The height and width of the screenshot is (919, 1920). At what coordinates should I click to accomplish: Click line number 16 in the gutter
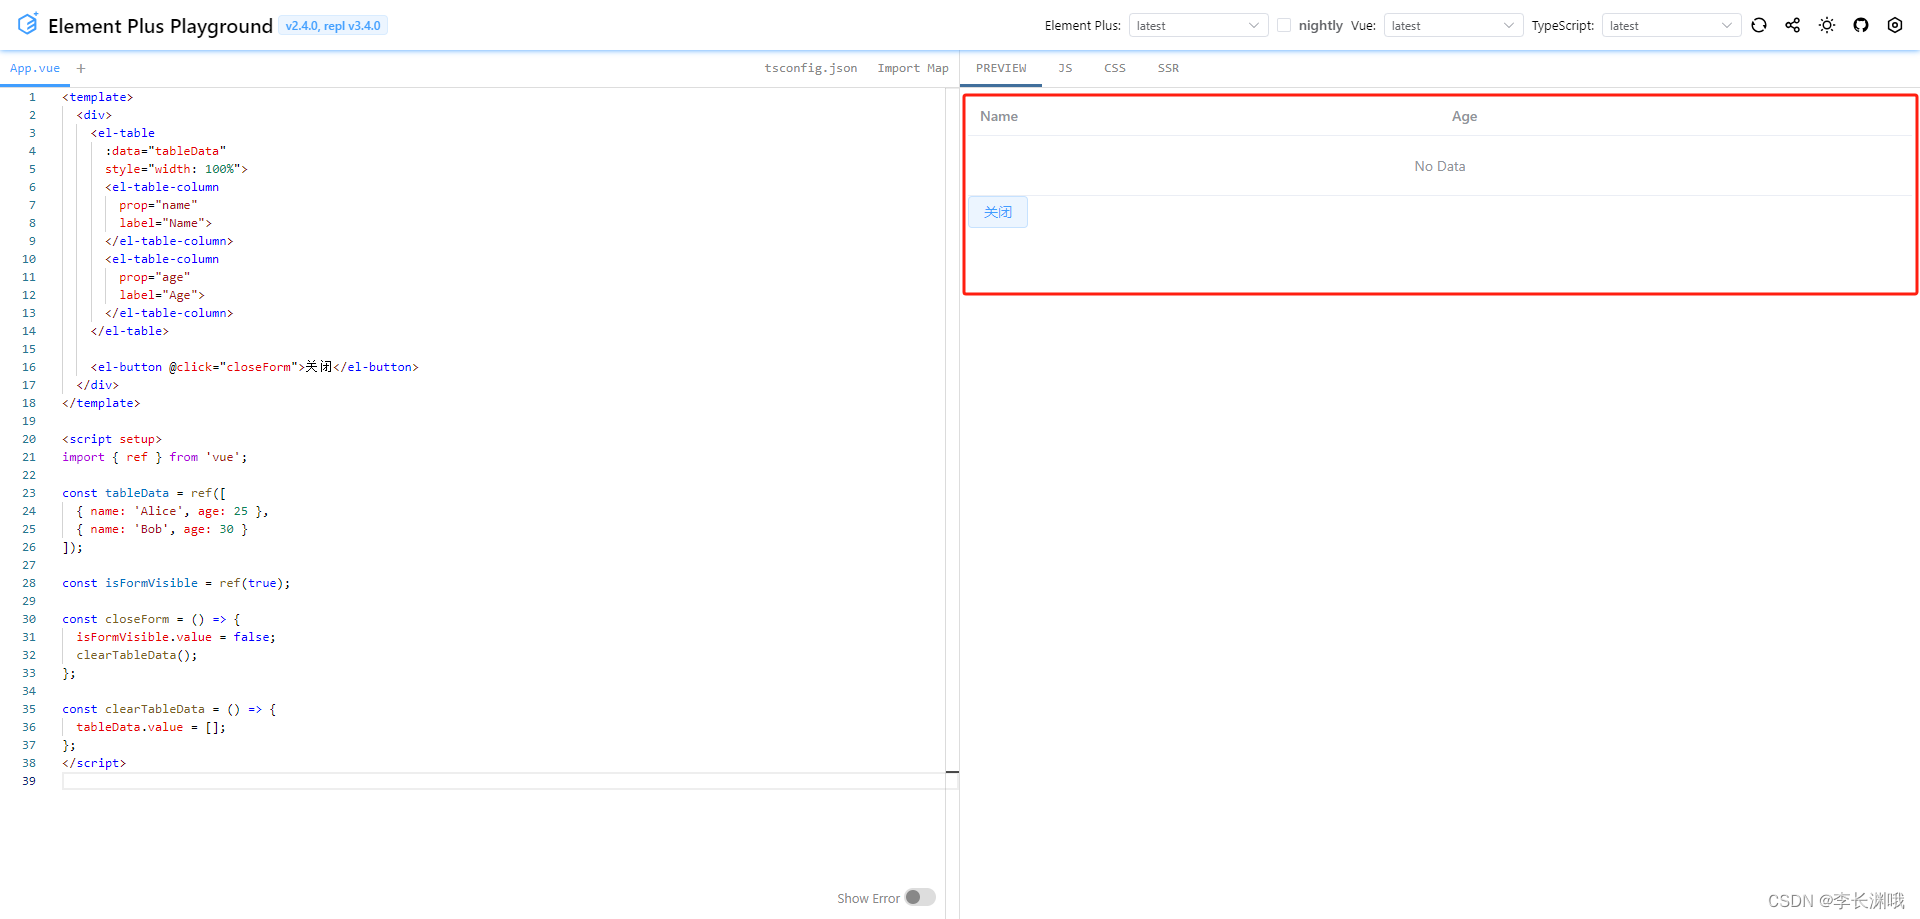(x=29, y=367)
